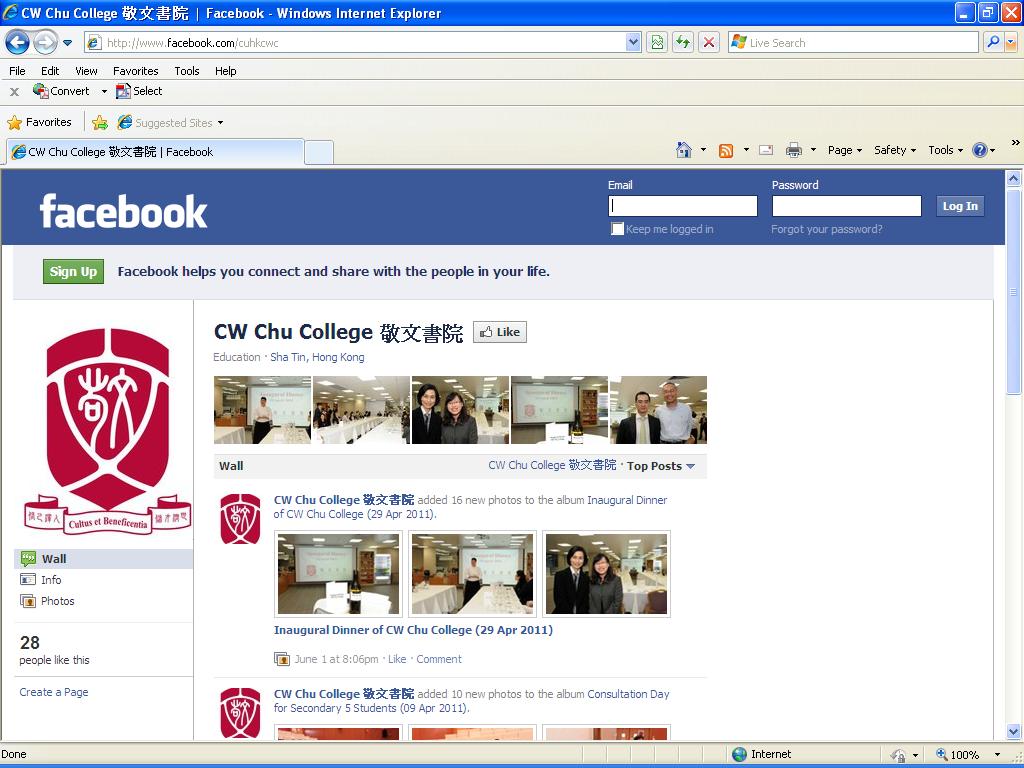Check Keep me logged in
The width and height of the screenshot is (1024, 768).
coord(617,229)
